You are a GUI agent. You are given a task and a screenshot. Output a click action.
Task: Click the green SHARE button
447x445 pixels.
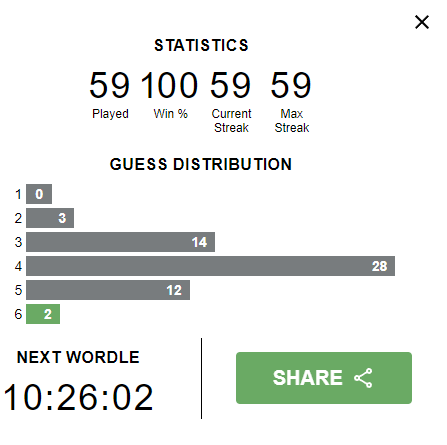[x=324, y=378]
